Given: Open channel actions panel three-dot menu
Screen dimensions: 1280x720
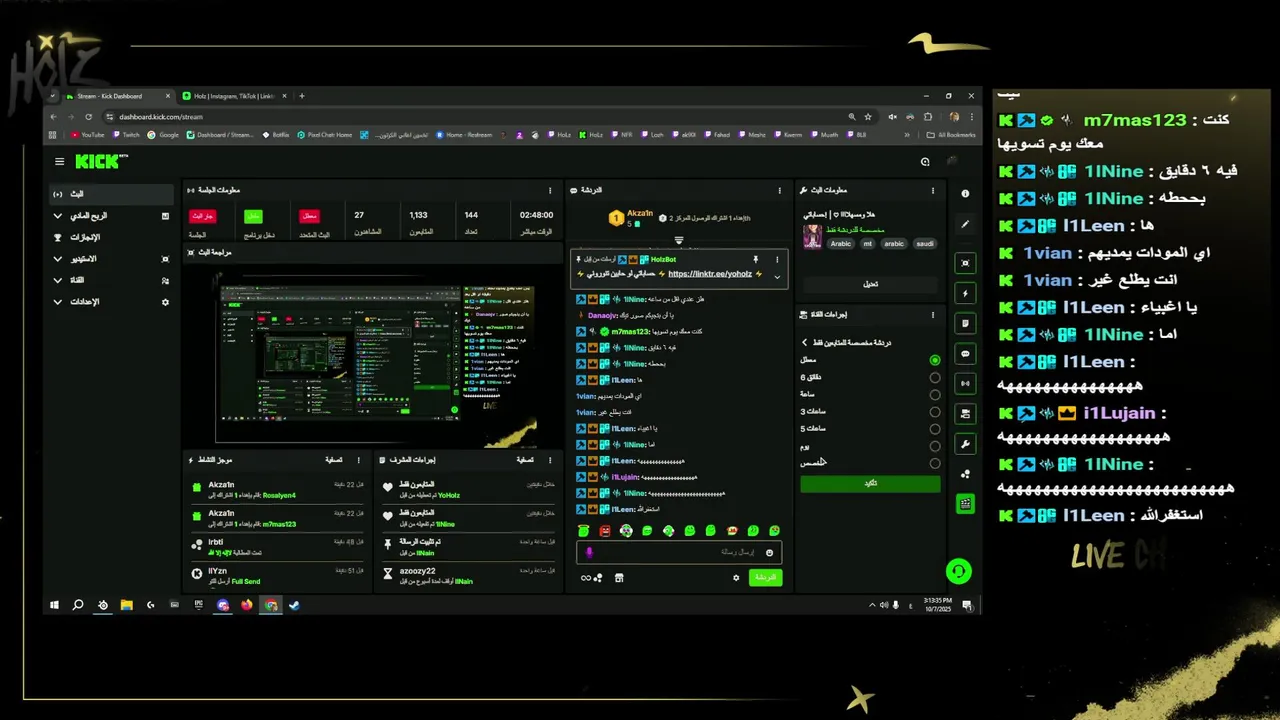Looking at the screenshot, I should coord(933,314).
